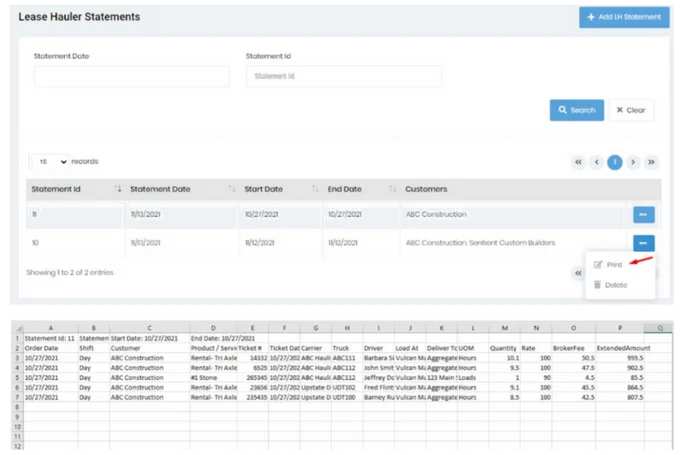The height and width of the screenshot is (455, 683).
Task: Click the Select All corner in spreadsheet
Action: point(17,328)
